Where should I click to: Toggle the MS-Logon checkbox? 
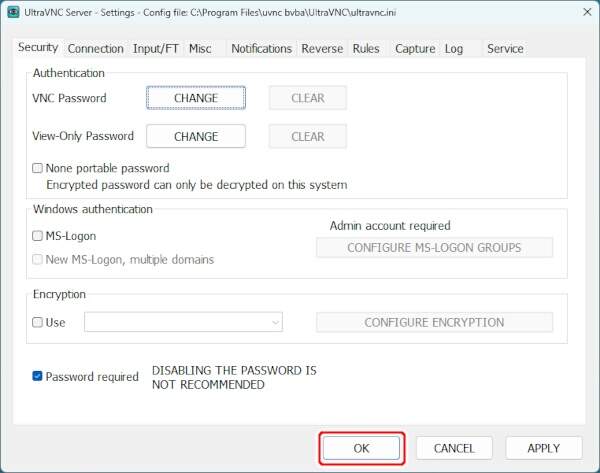38,237
